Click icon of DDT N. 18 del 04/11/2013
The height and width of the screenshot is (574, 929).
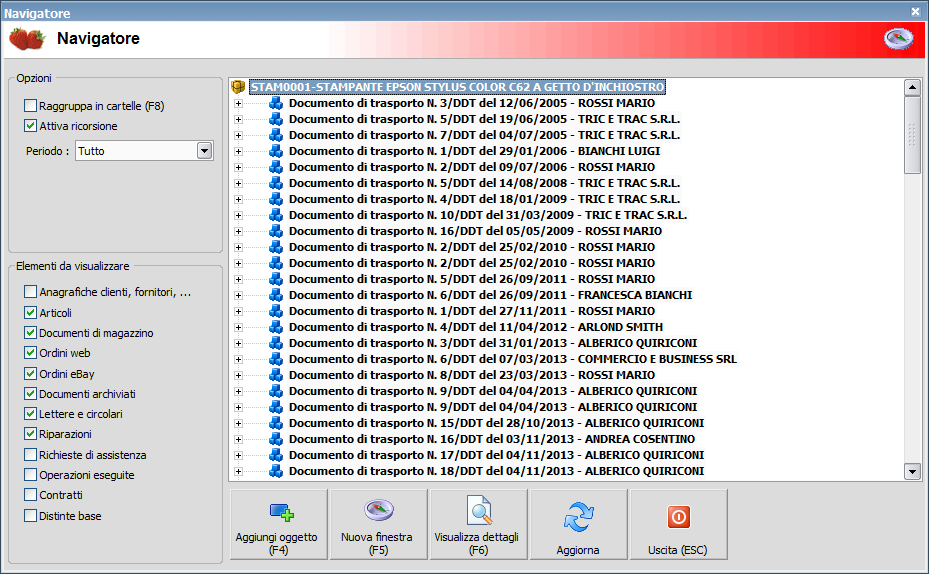[x=276, y=471]
